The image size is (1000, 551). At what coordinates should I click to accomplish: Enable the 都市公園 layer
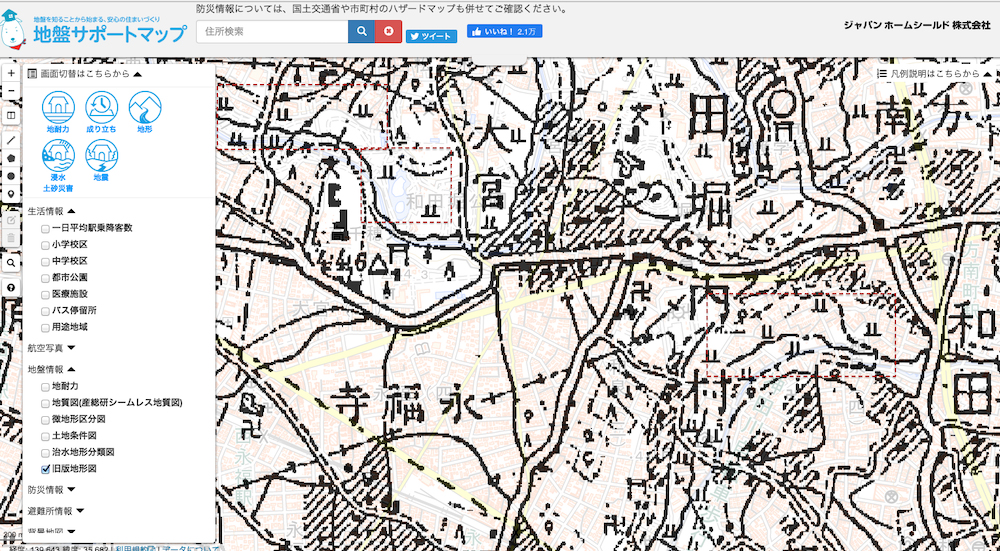coord(45,278)
